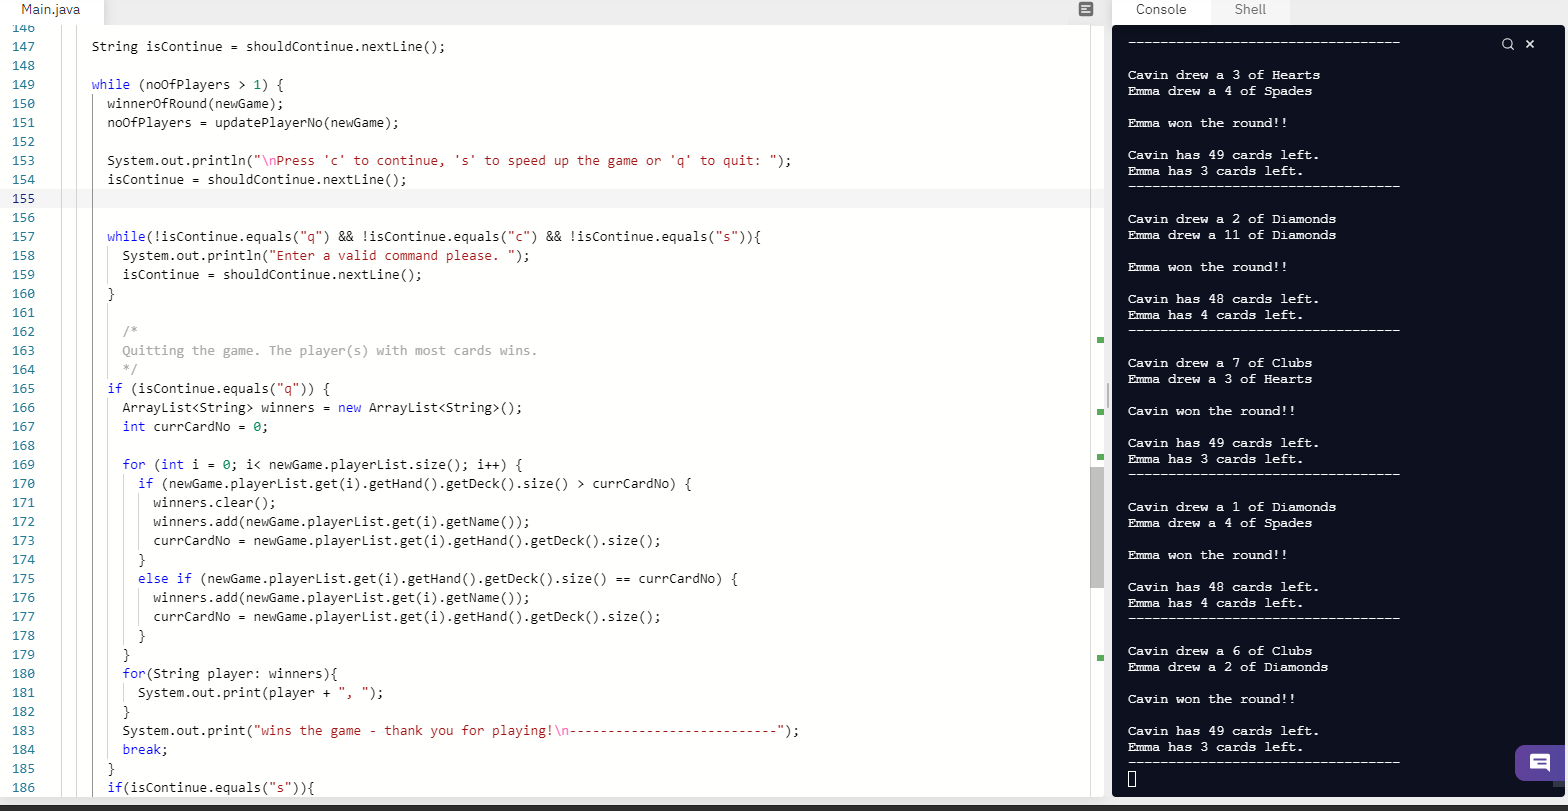1568x811 pixels.
Task: Click the 'while (noOfPlayers > 1) {' line
Action: [187, 85]
